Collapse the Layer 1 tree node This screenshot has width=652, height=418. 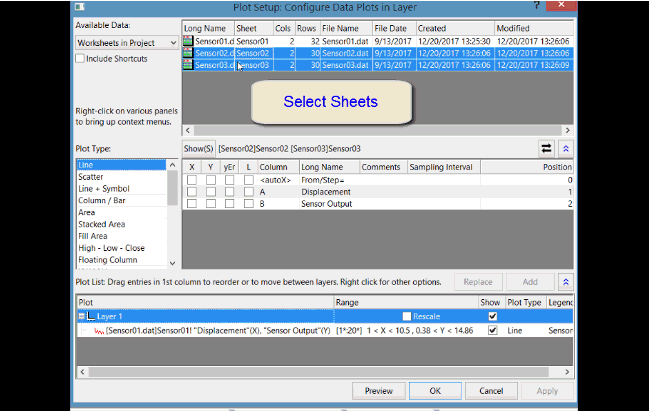click(x=82, y=317)
